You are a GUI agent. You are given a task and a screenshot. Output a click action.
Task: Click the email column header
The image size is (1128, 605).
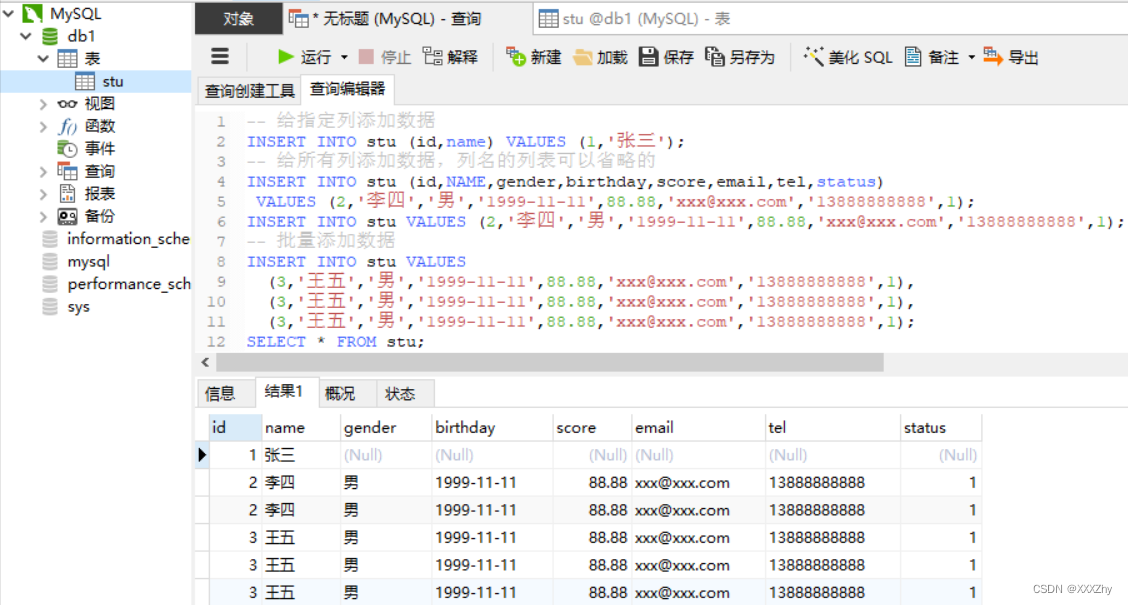pos(698,427)
